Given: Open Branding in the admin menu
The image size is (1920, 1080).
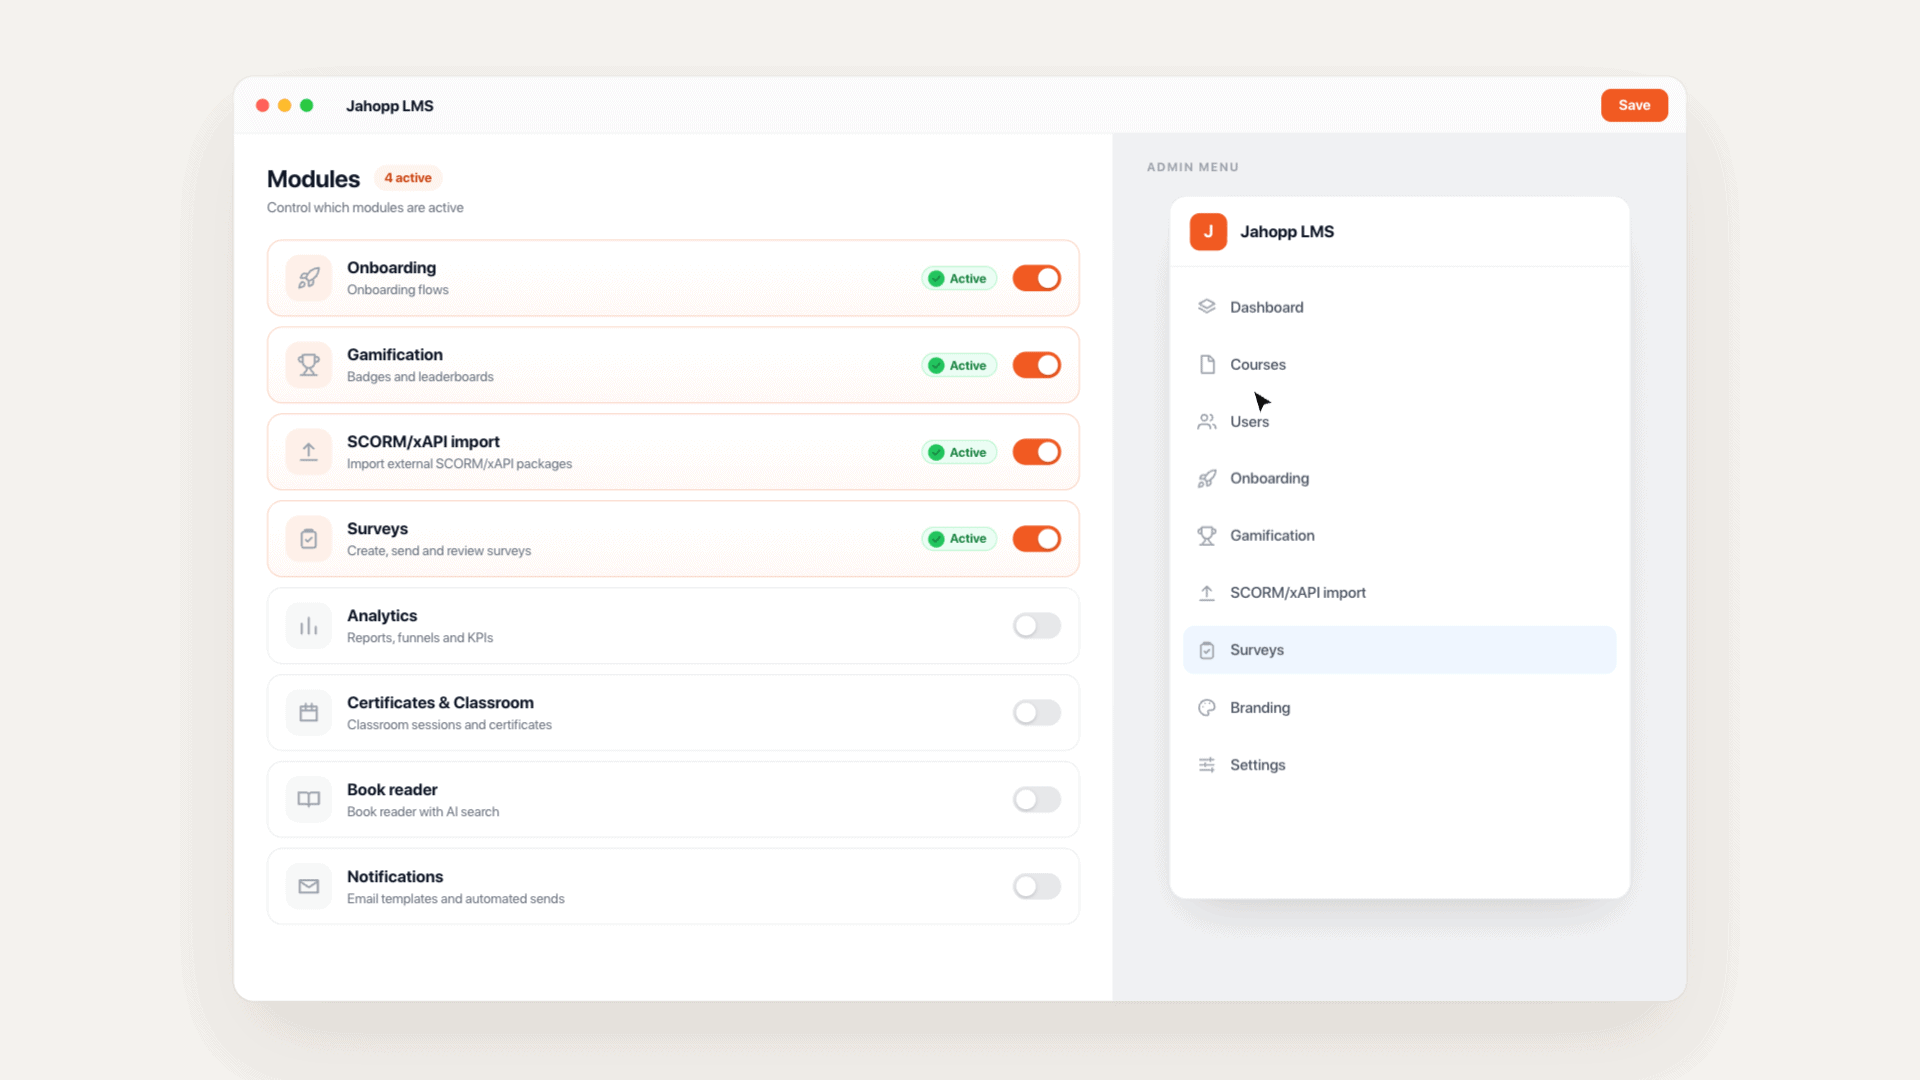Looking at the screenshot, I should pos(1399,707).
